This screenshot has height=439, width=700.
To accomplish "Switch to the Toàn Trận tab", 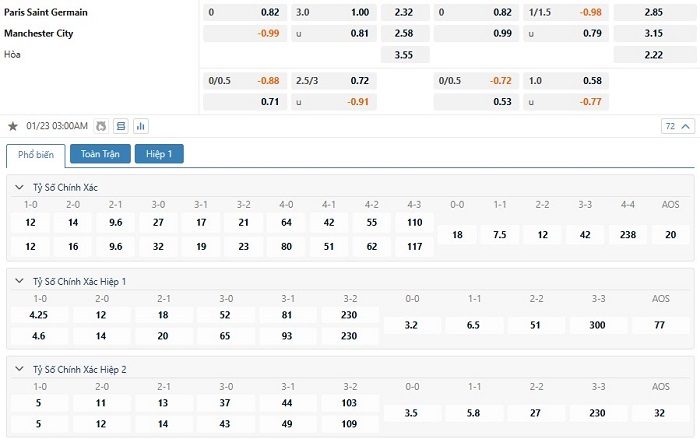I will [100, 154].
